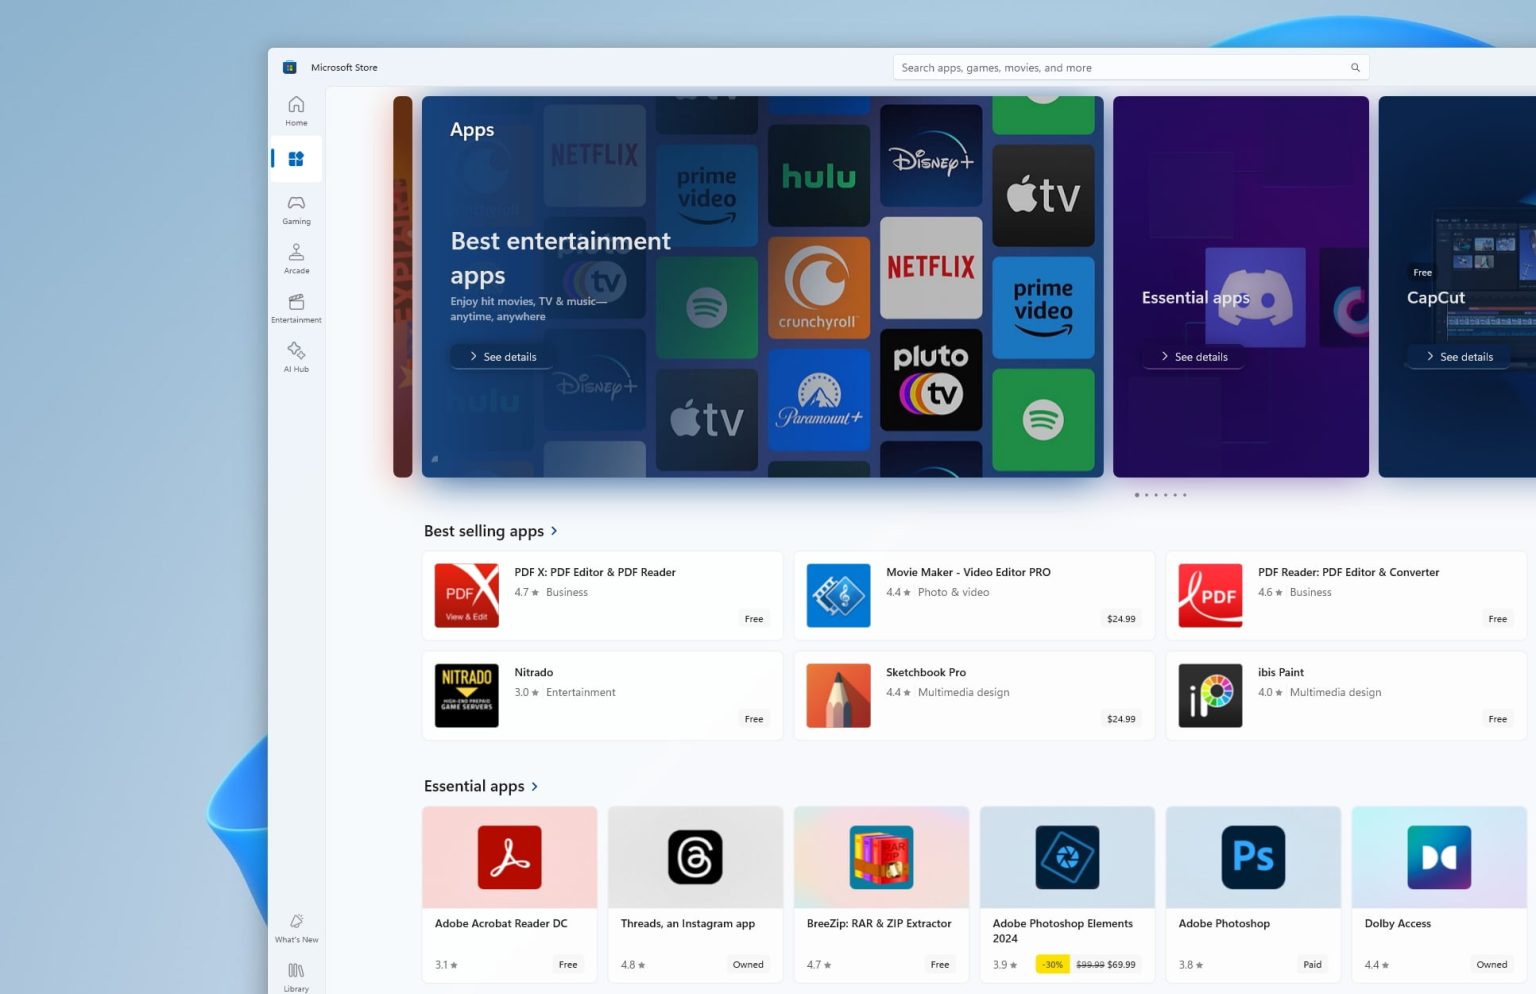Select the second carousel navigation dot
Viewport: 1536px width, 994px height.
[x=1146, y=494]
